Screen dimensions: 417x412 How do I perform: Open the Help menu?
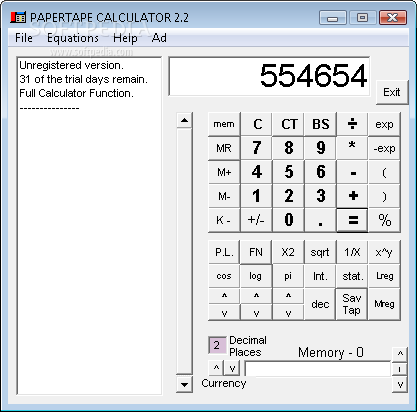tap(125, 38)
